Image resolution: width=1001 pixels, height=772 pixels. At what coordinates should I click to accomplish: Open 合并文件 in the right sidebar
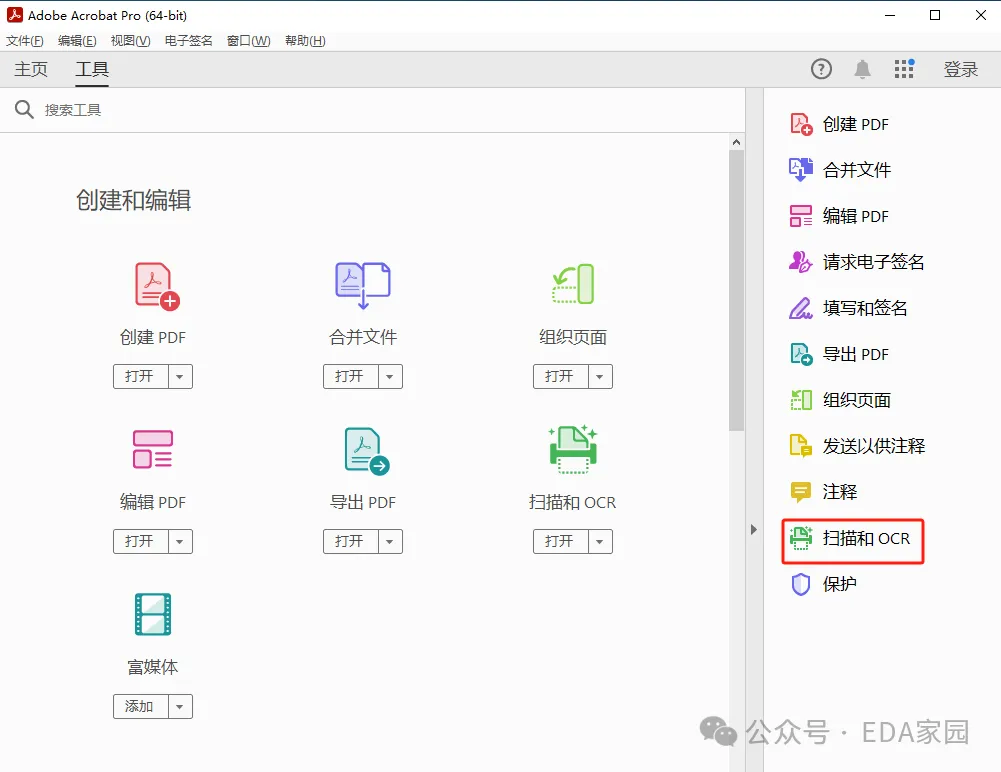[839, 170]
